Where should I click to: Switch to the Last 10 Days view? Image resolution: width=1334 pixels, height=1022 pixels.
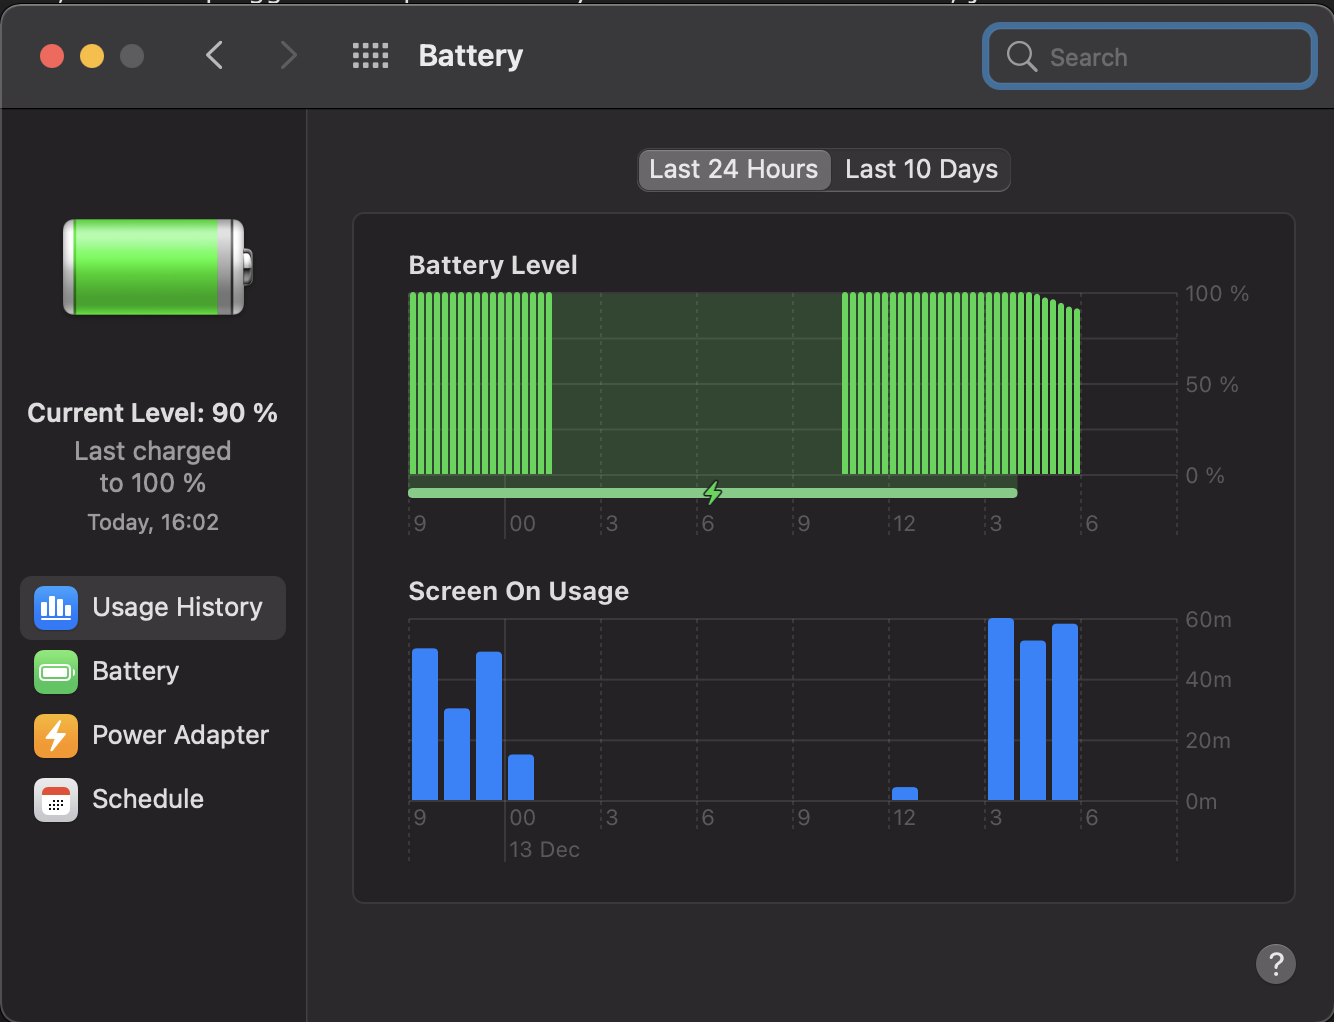pos(921,170)
